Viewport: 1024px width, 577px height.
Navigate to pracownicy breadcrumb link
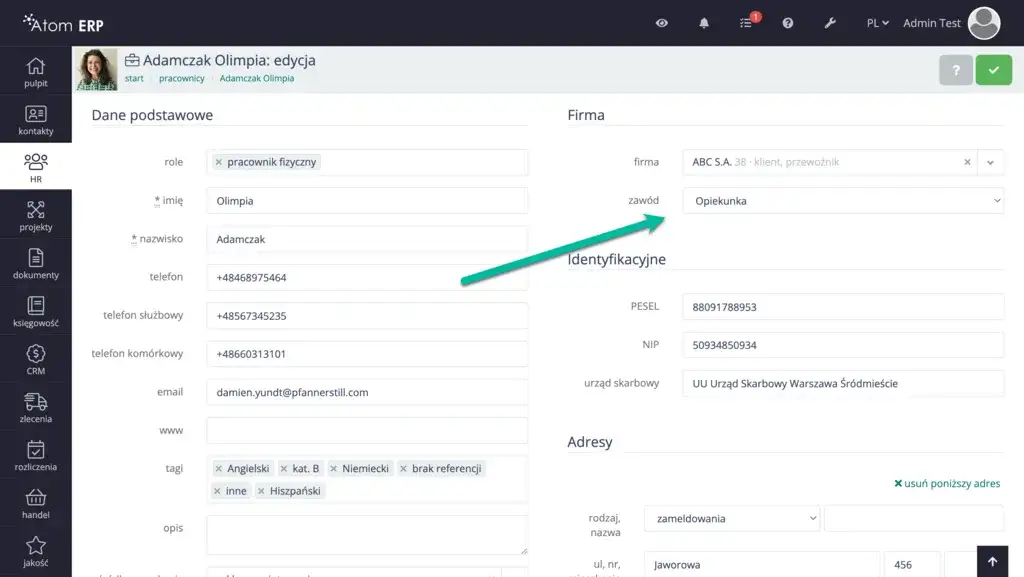[182, 78]
